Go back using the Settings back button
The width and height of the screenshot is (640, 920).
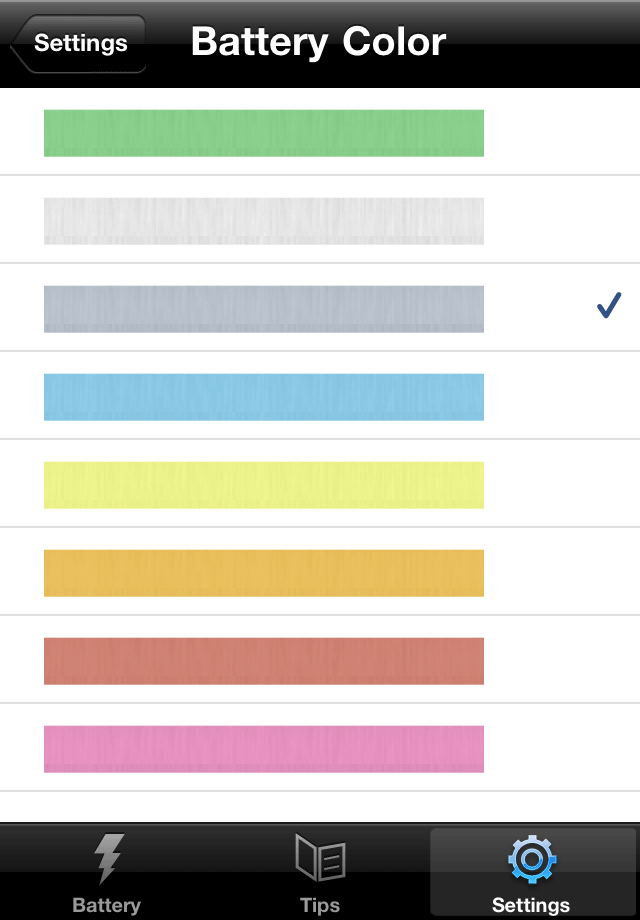coord(78,44)
